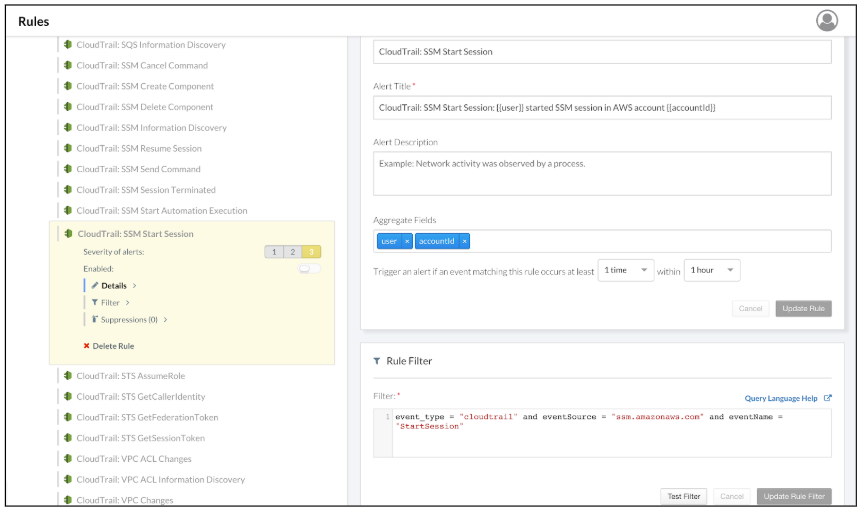
Task: Set alert severity to 3
Action: [311, 252]
